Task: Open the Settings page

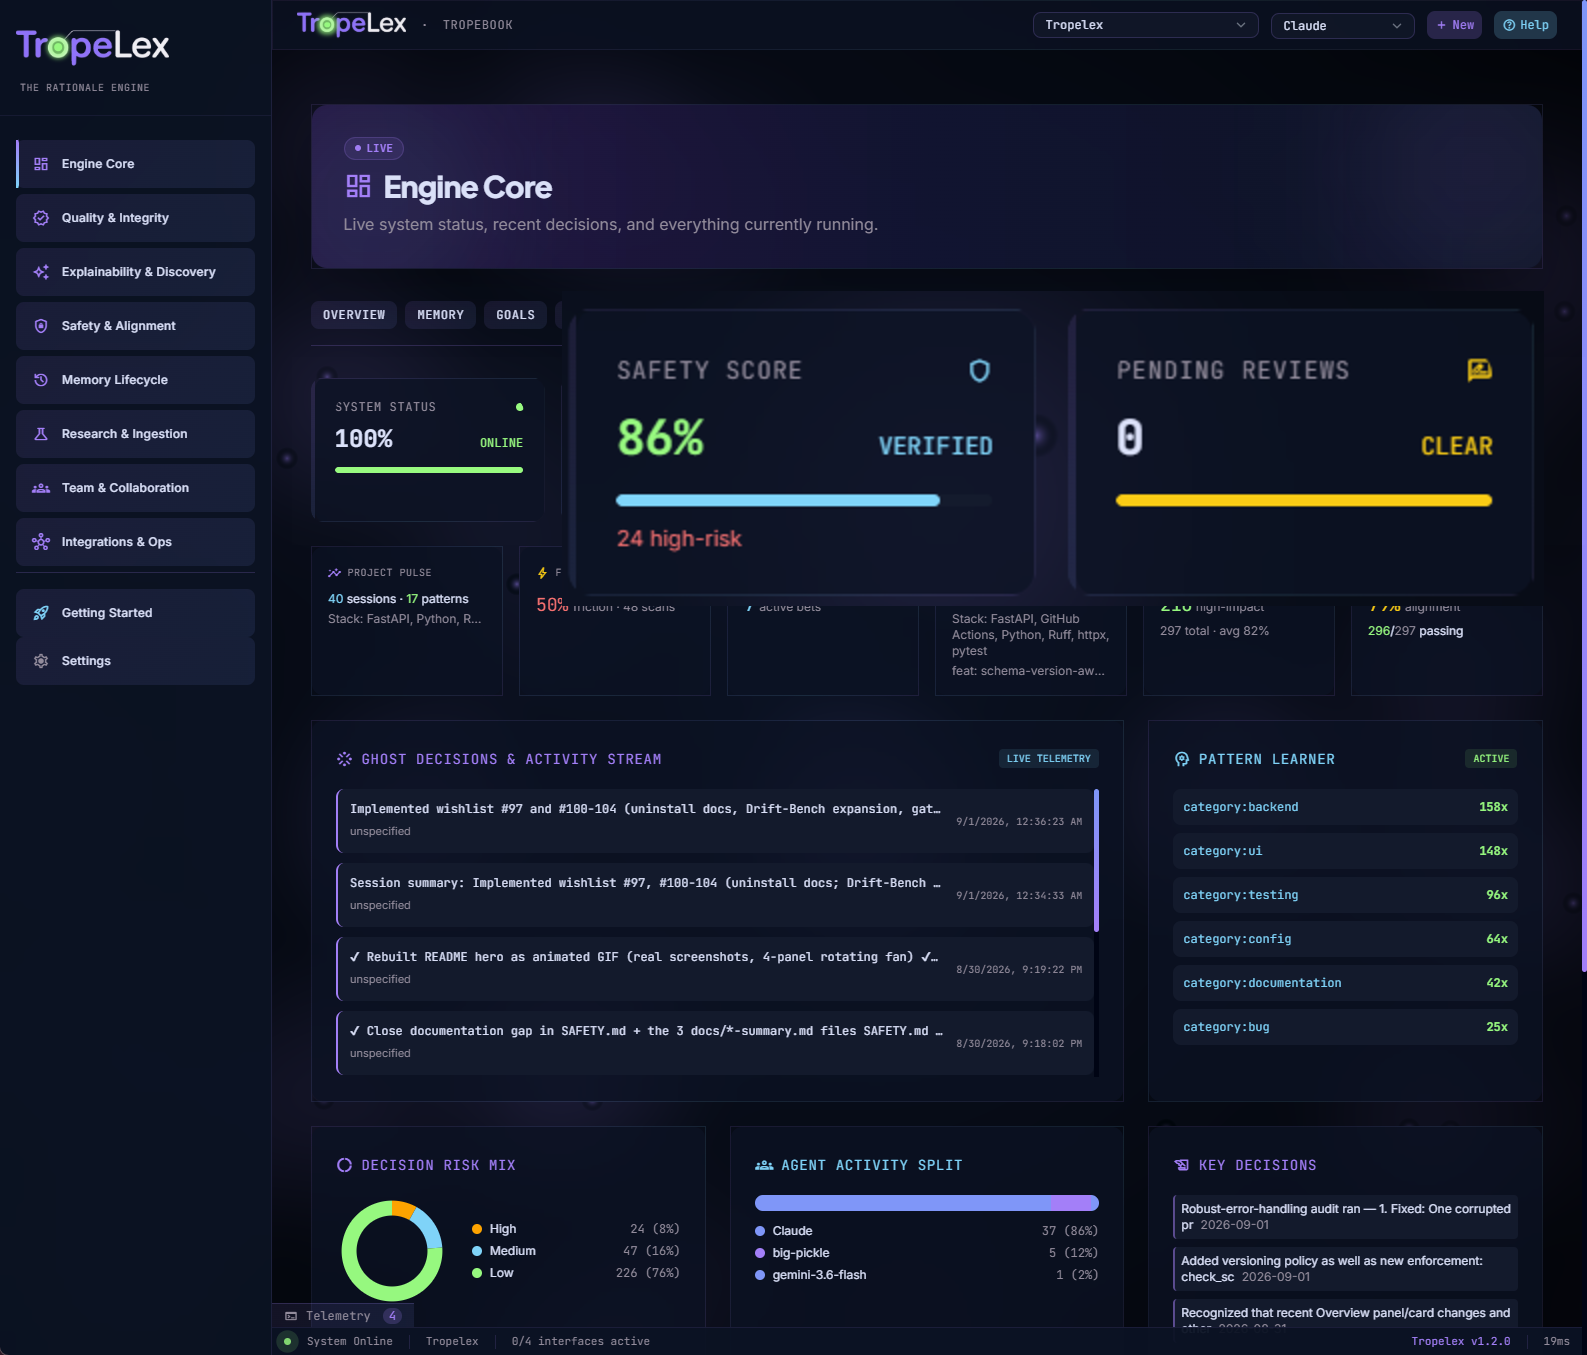Action: pyautogui.click(x=136, y=661)
